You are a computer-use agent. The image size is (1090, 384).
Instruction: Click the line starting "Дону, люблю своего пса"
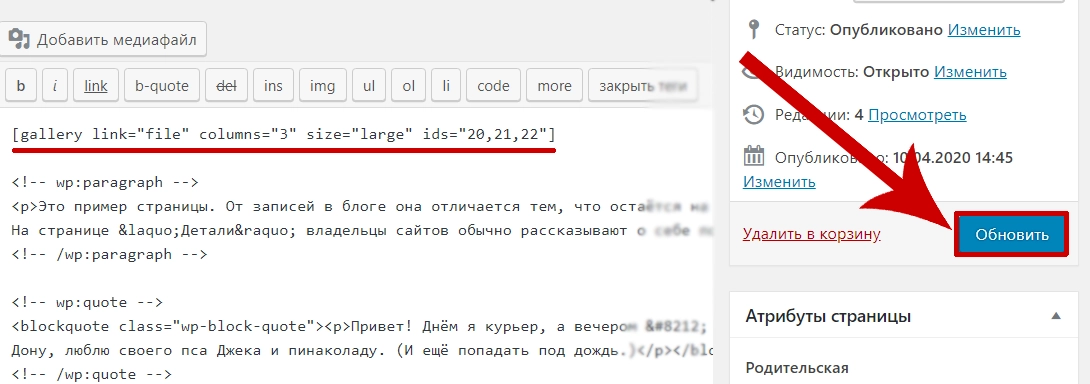coord(361,350)
